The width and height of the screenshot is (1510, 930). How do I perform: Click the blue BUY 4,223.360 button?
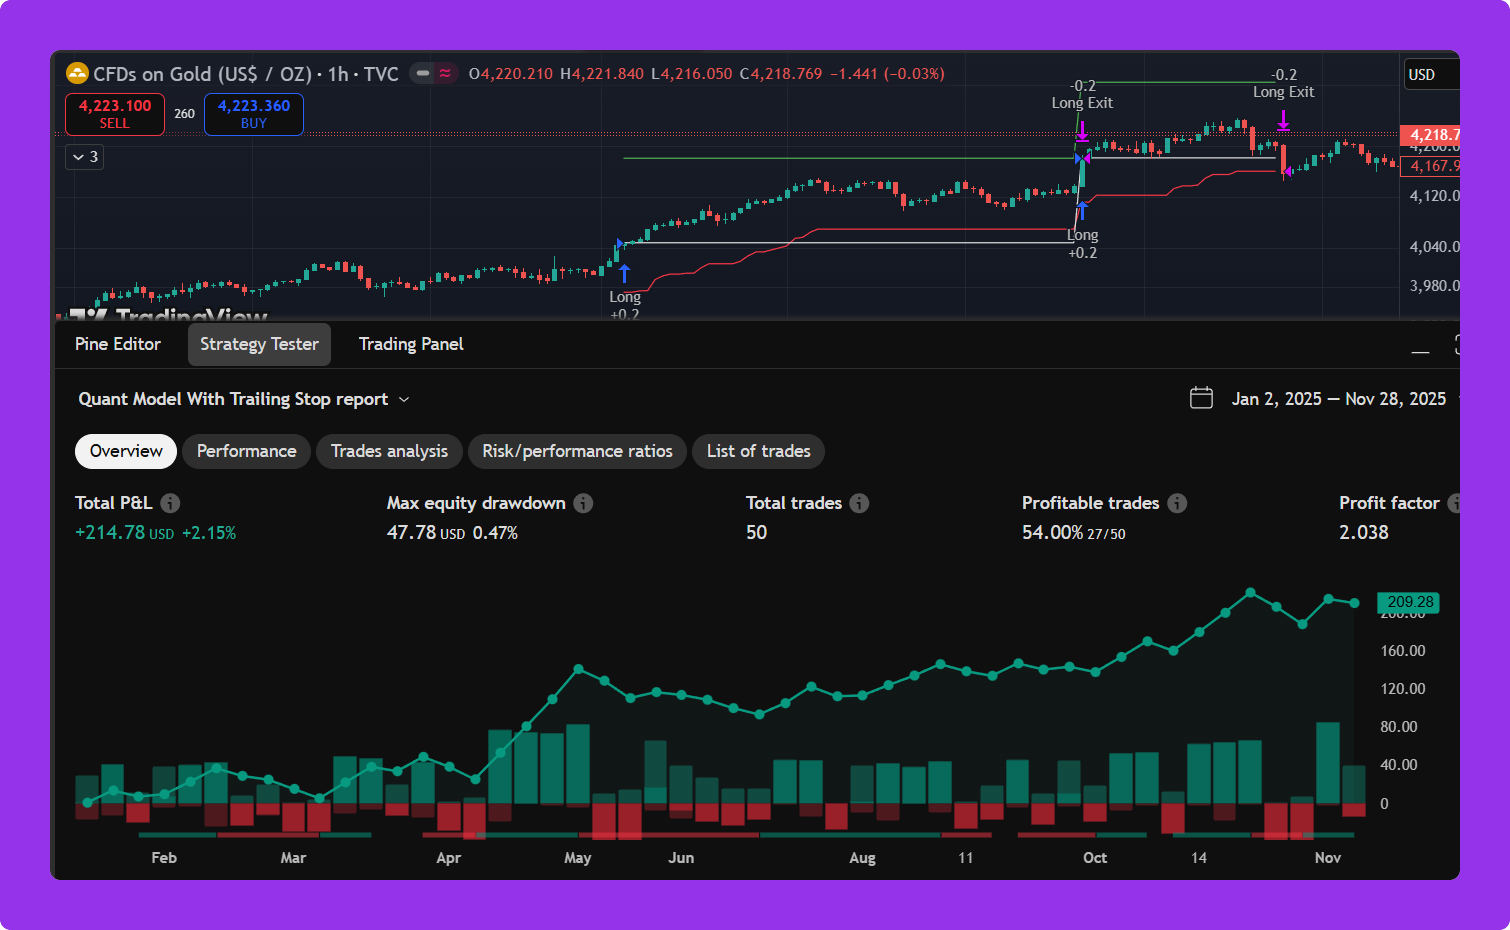[x=254, y=114]
